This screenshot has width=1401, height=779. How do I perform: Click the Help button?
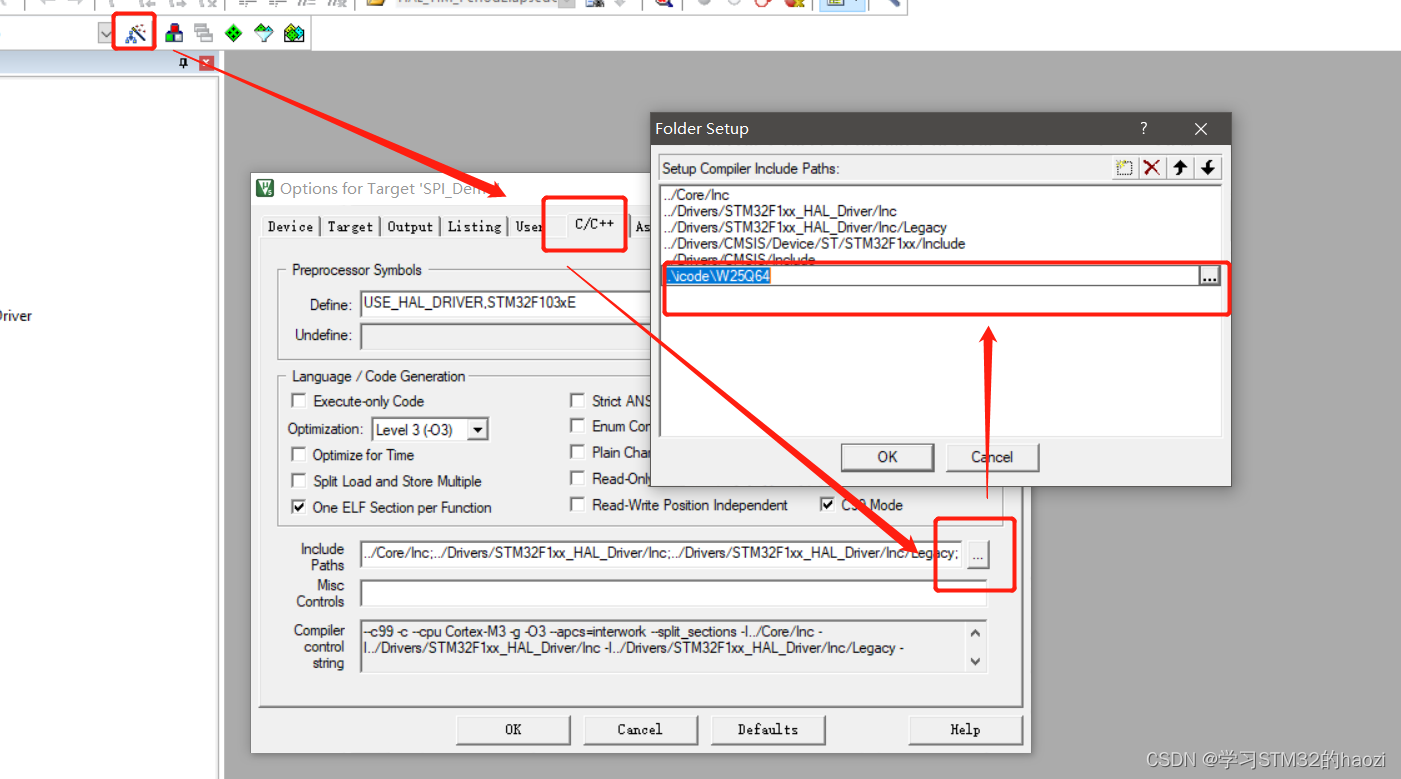coord(965,729)
